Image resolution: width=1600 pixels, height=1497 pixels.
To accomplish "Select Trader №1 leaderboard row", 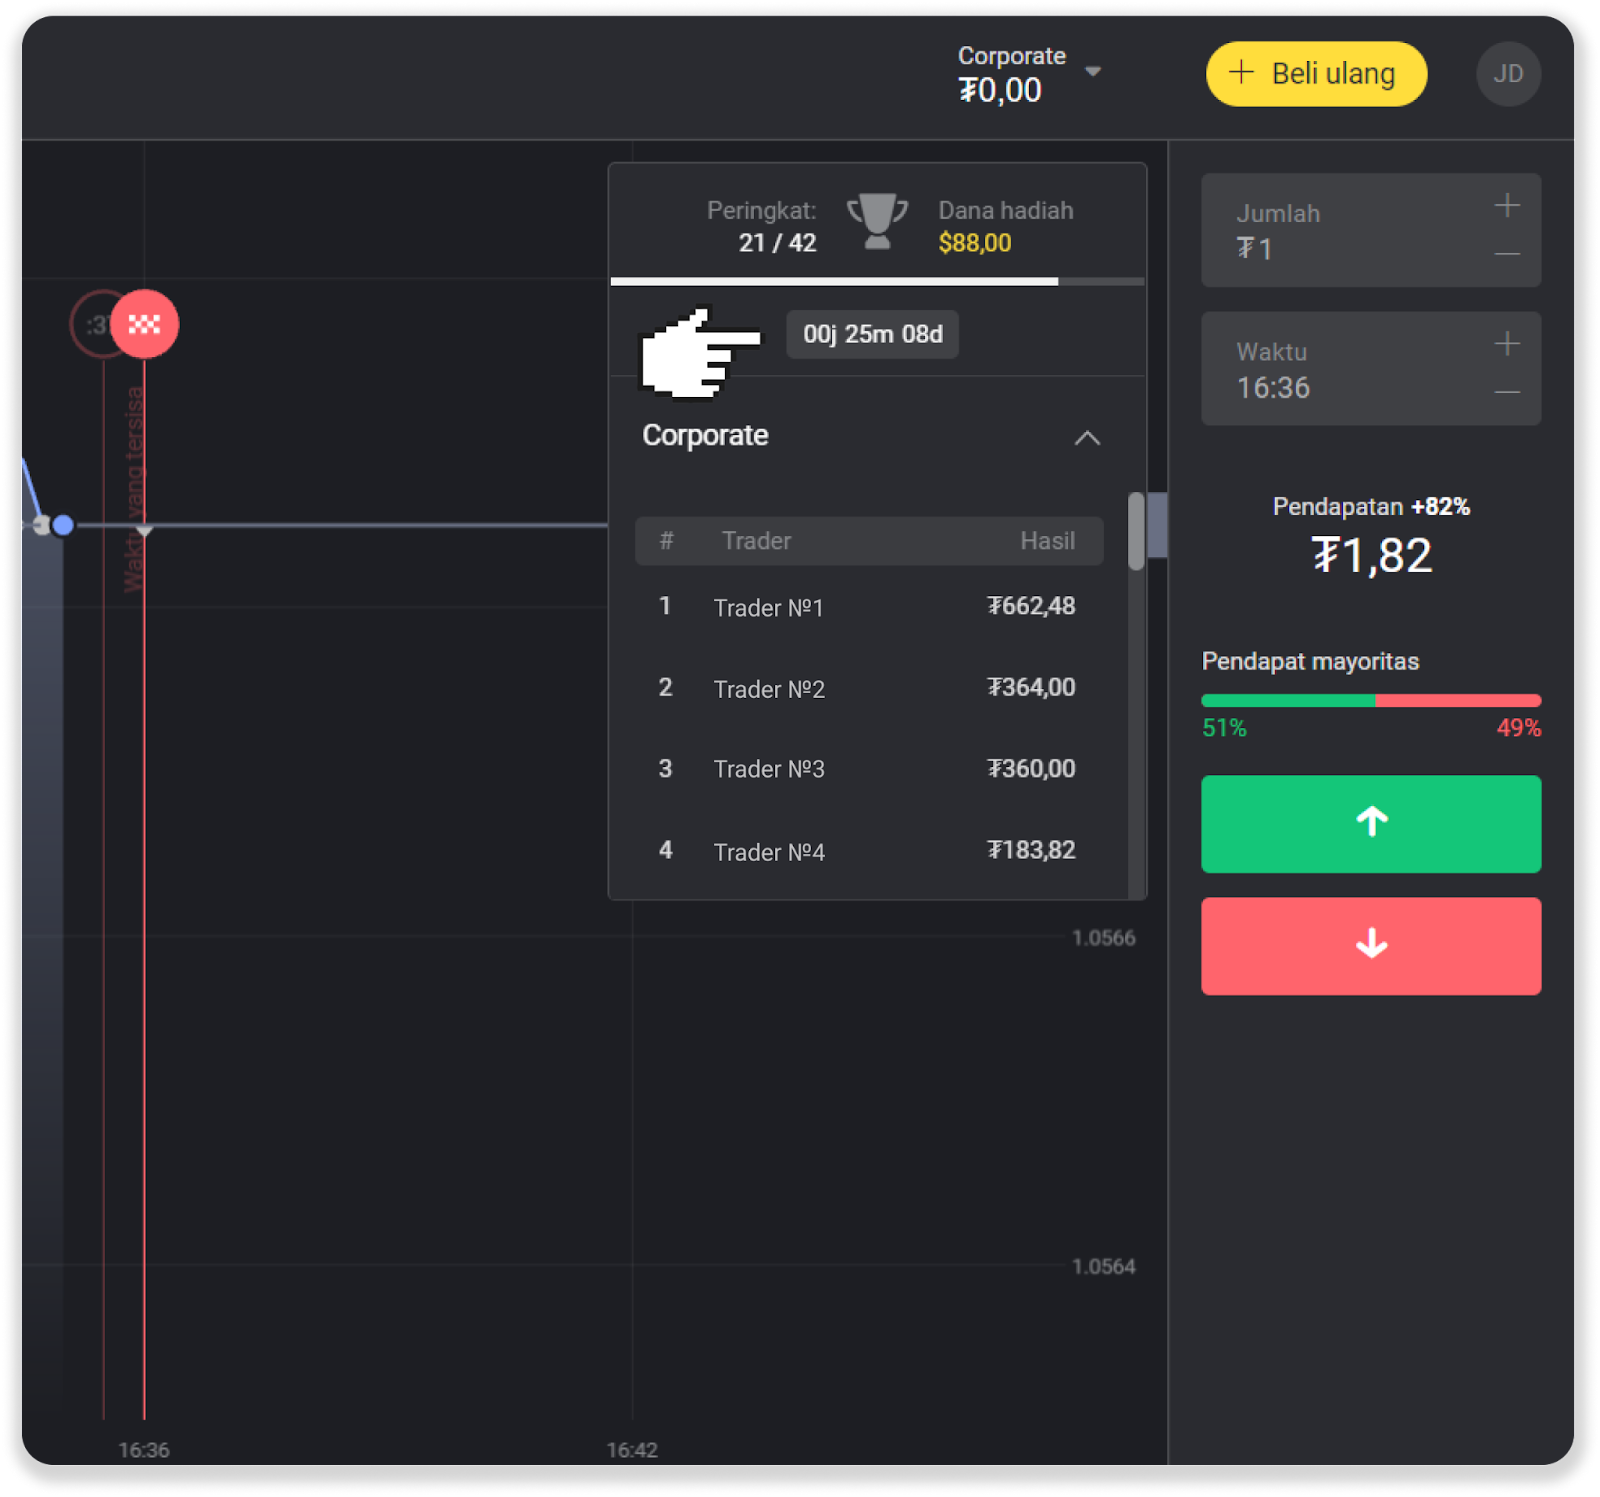I will (x=868, y=607).
